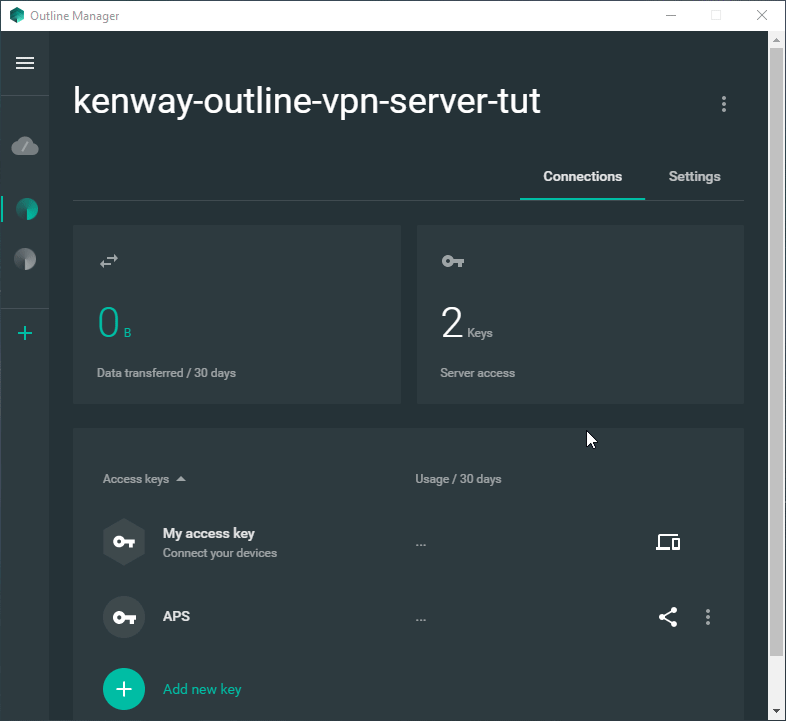The height and width of the screenshot is (721, 786).
Task: Click the plus icon to add server
Action: [26, 333]
